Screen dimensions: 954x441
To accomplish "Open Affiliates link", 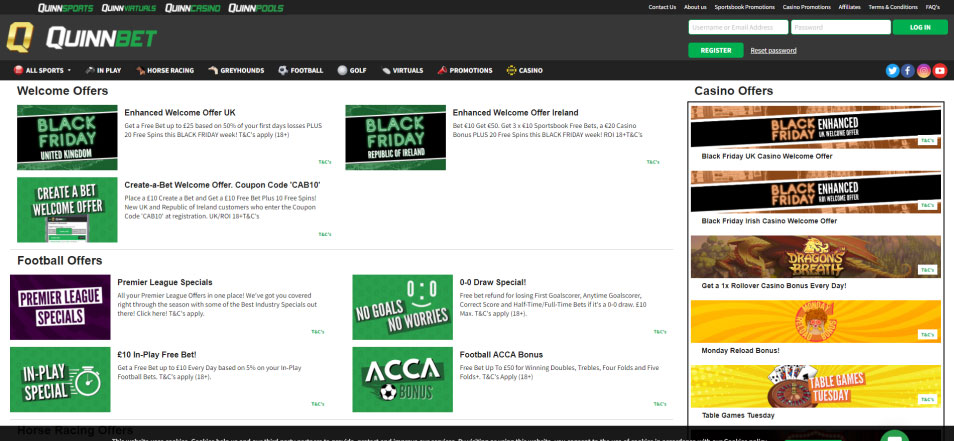I will pos(849,7).
